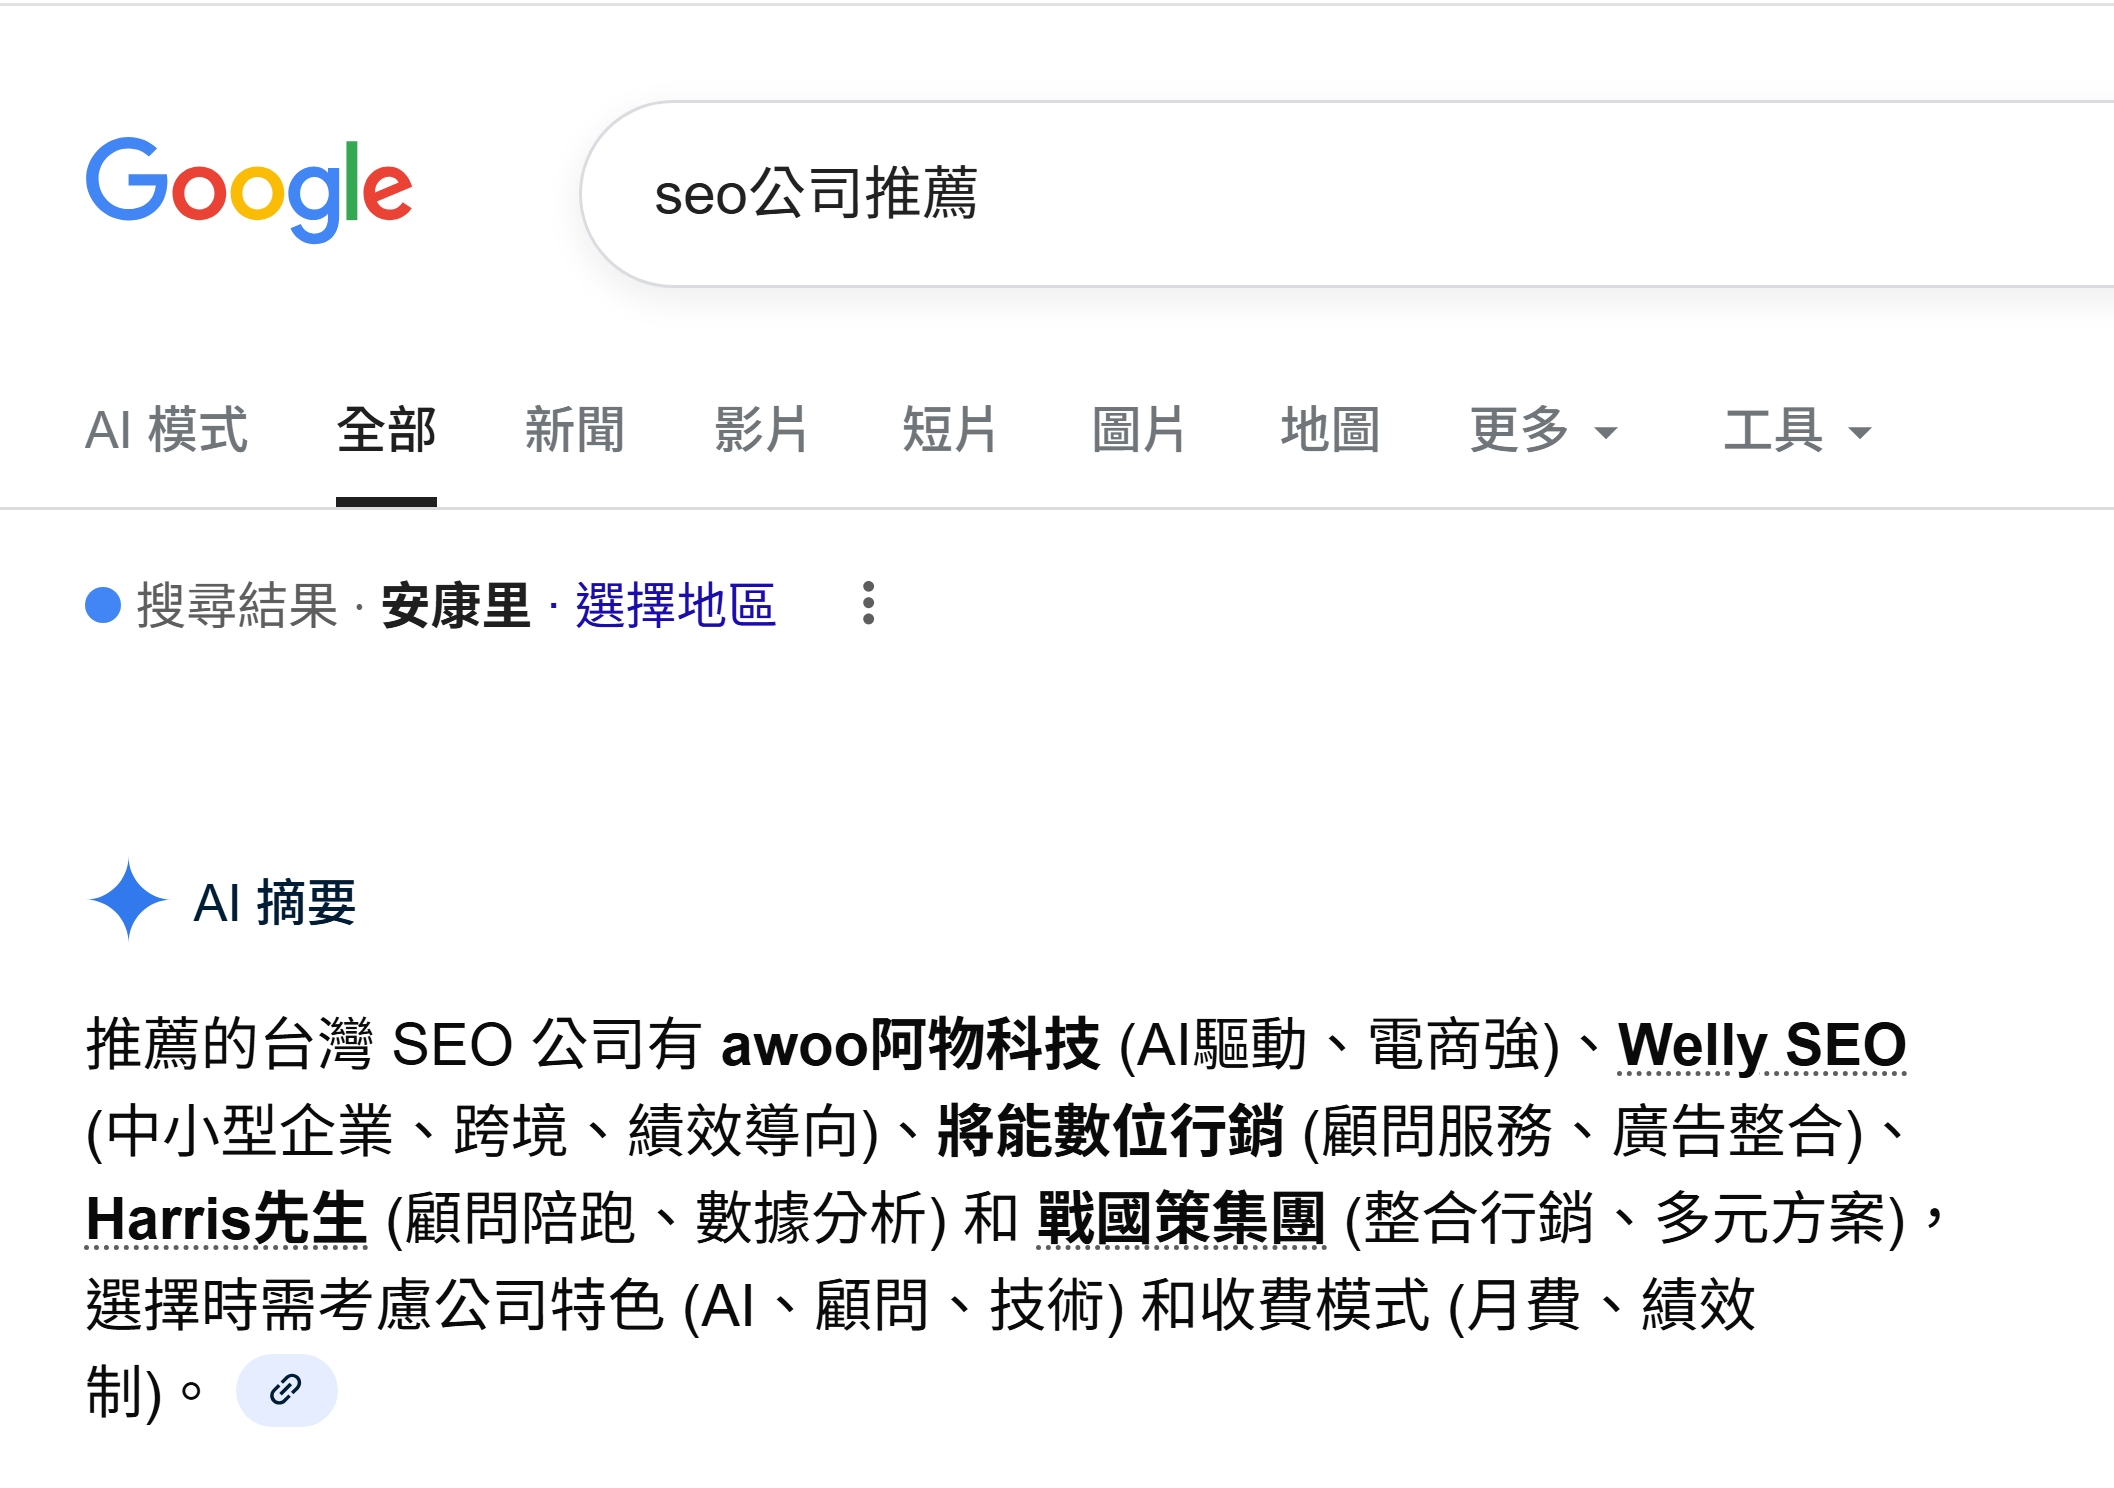2114x1488 pixels.
Task: Click the 選擇地區 link
Action: click(675, 606)
